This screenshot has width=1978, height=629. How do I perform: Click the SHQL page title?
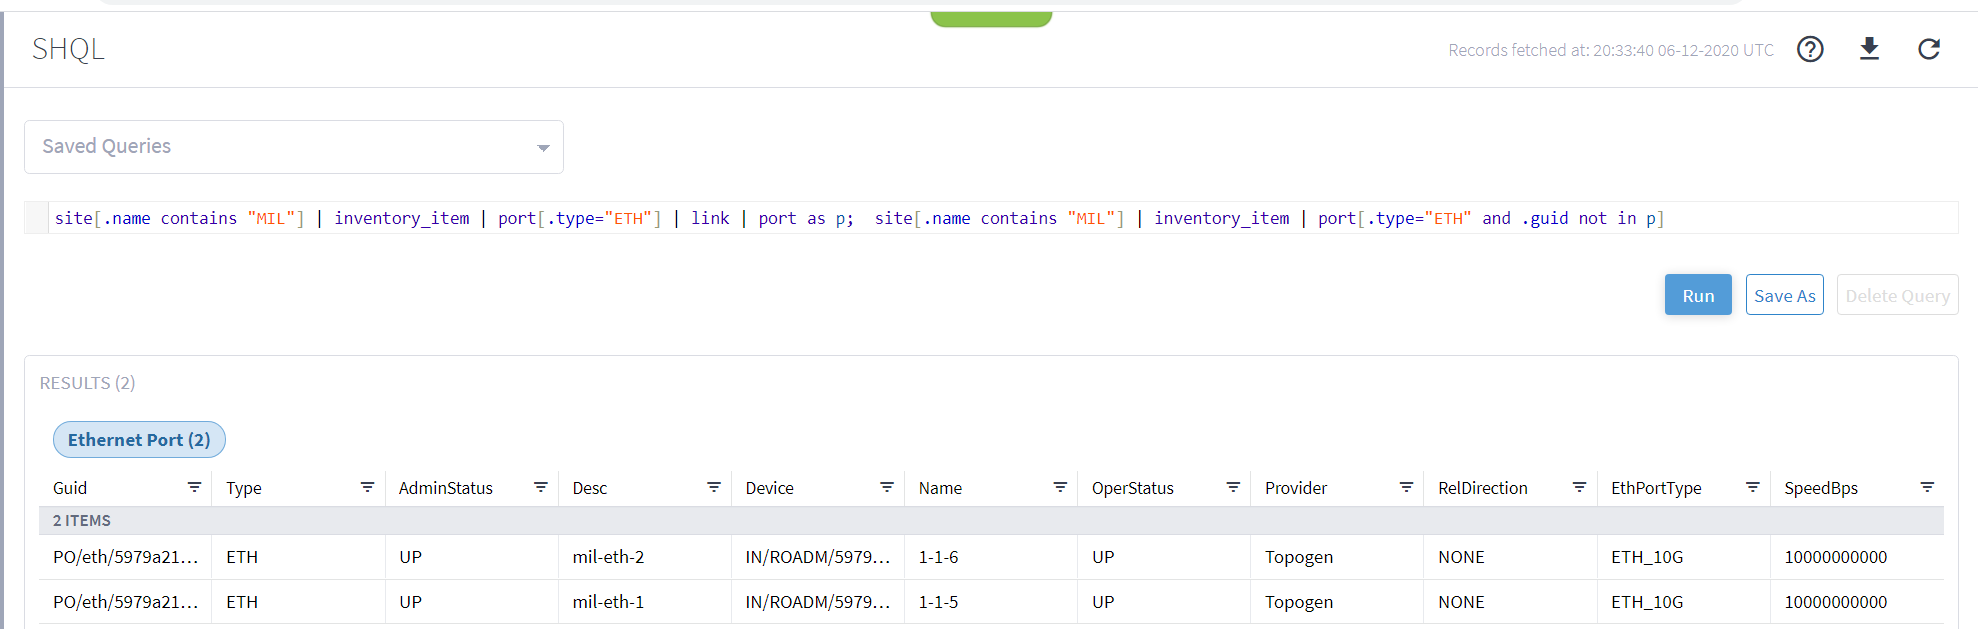click(x=68, y=49)
